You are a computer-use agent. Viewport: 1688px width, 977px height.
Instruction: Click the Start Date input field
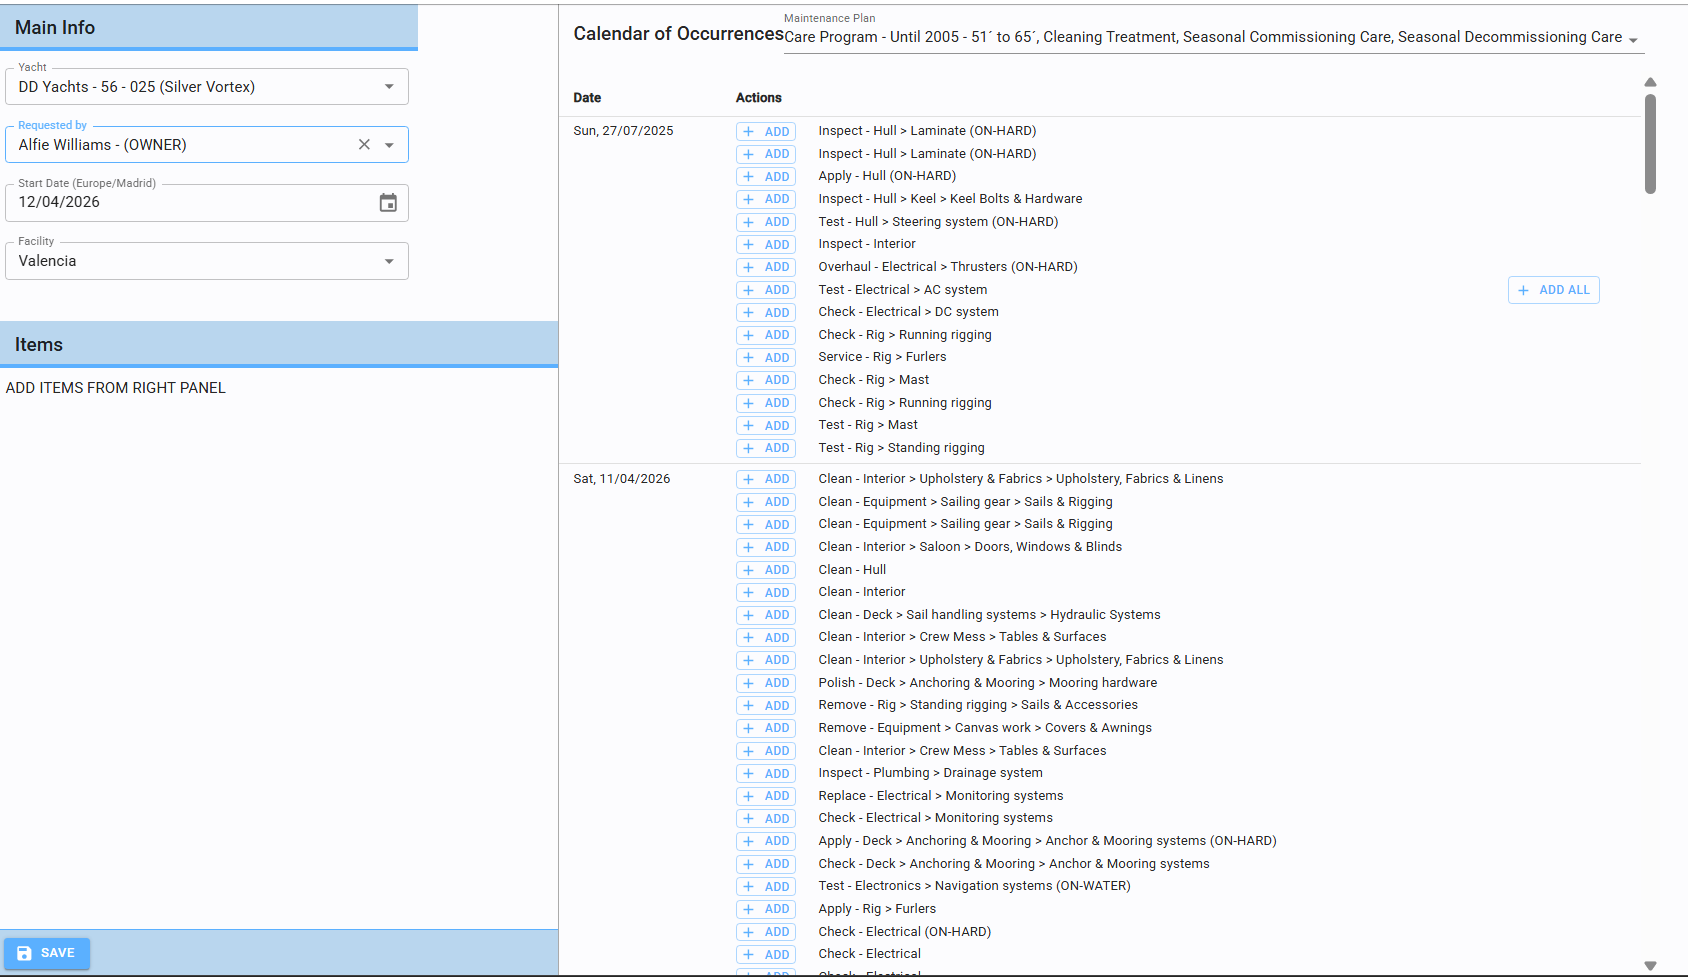tap(190, 203)
